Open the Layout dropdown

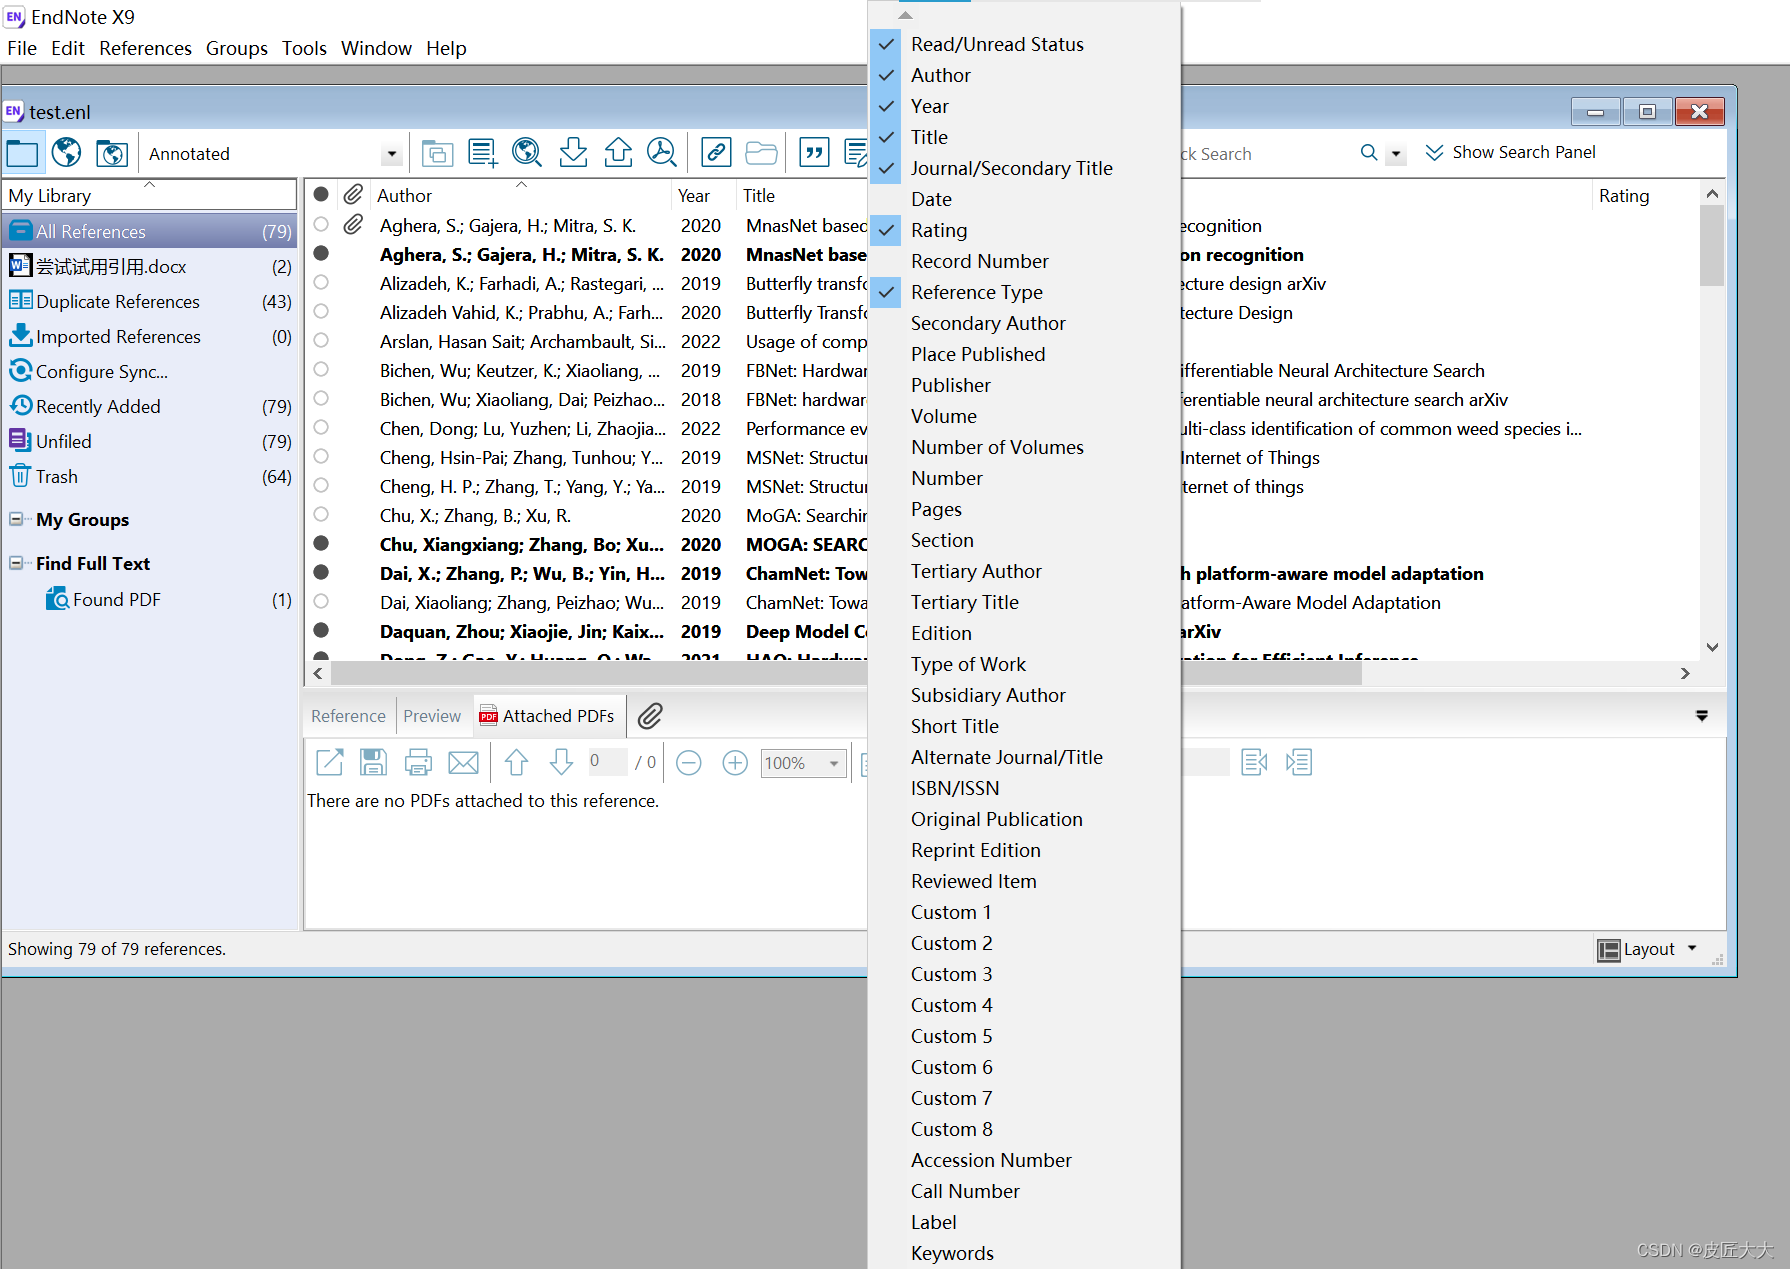pos(1647,949)
